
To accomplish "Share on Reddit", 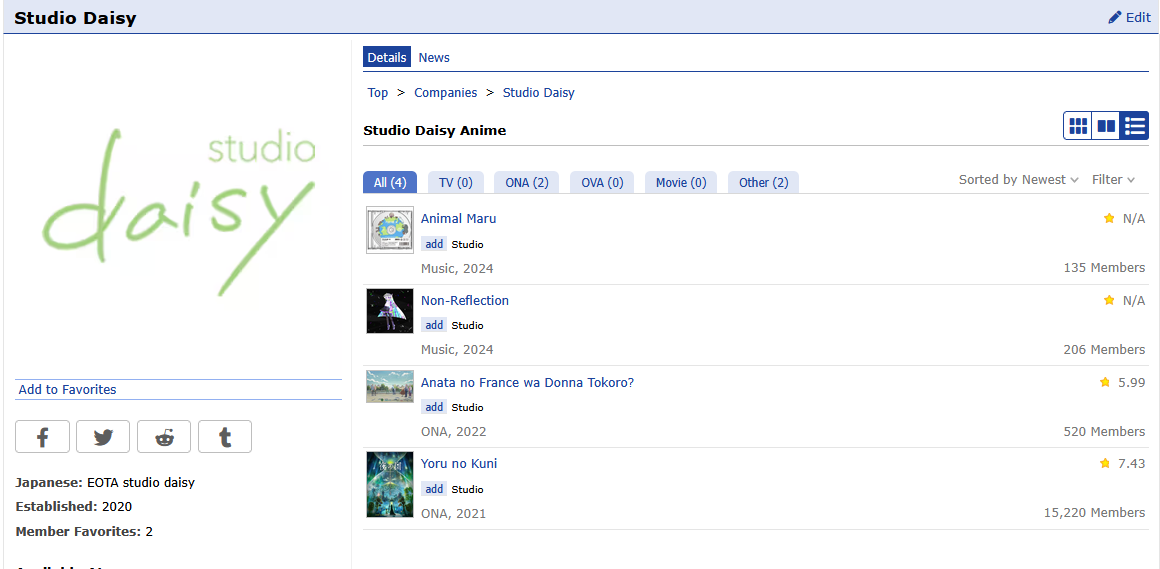I will pos(163,437).
